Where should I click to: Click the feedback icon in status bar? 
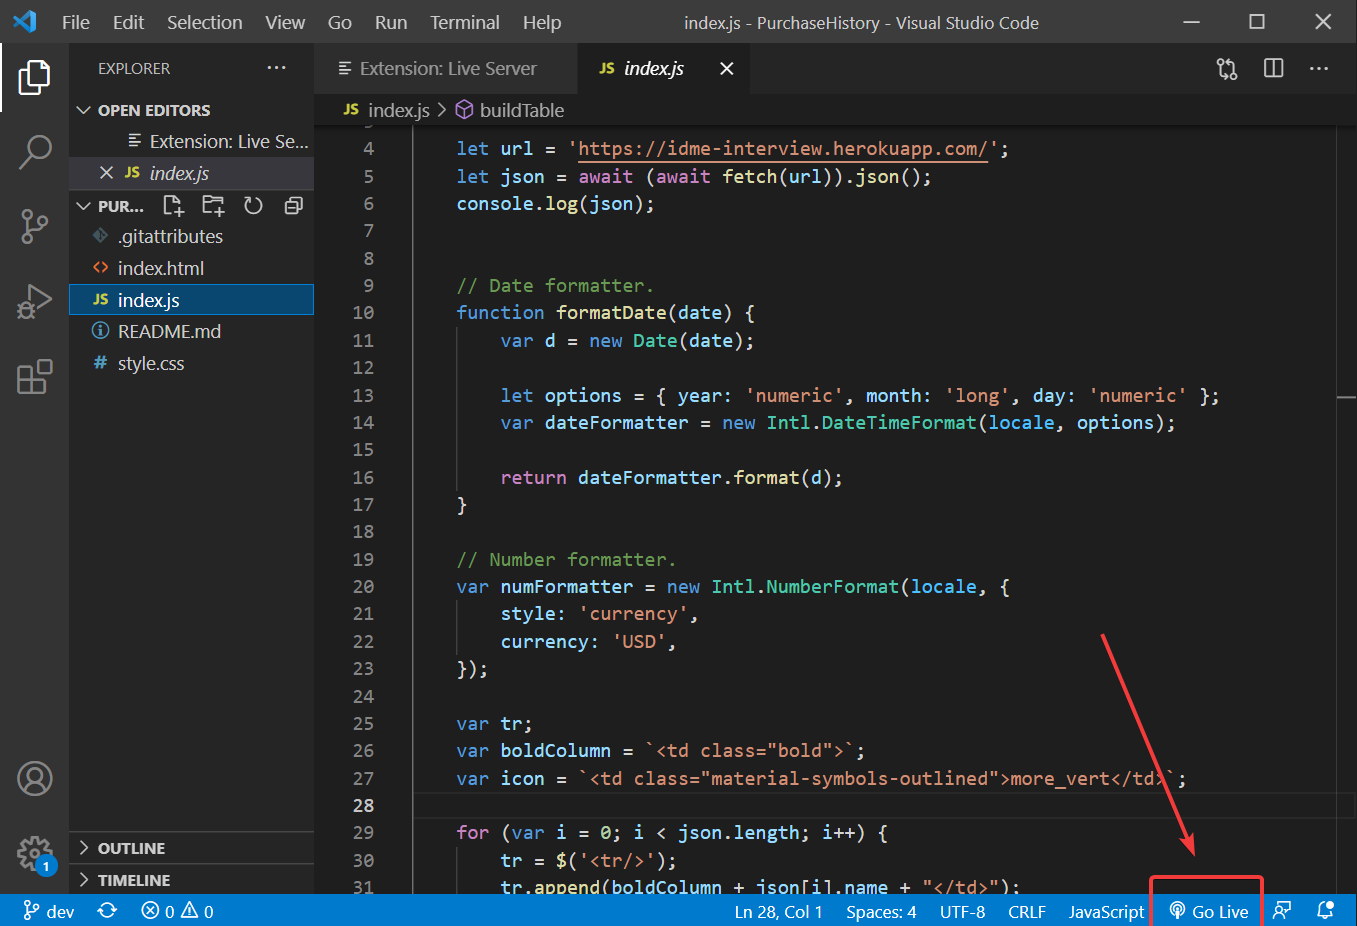tap(1282, 911)
